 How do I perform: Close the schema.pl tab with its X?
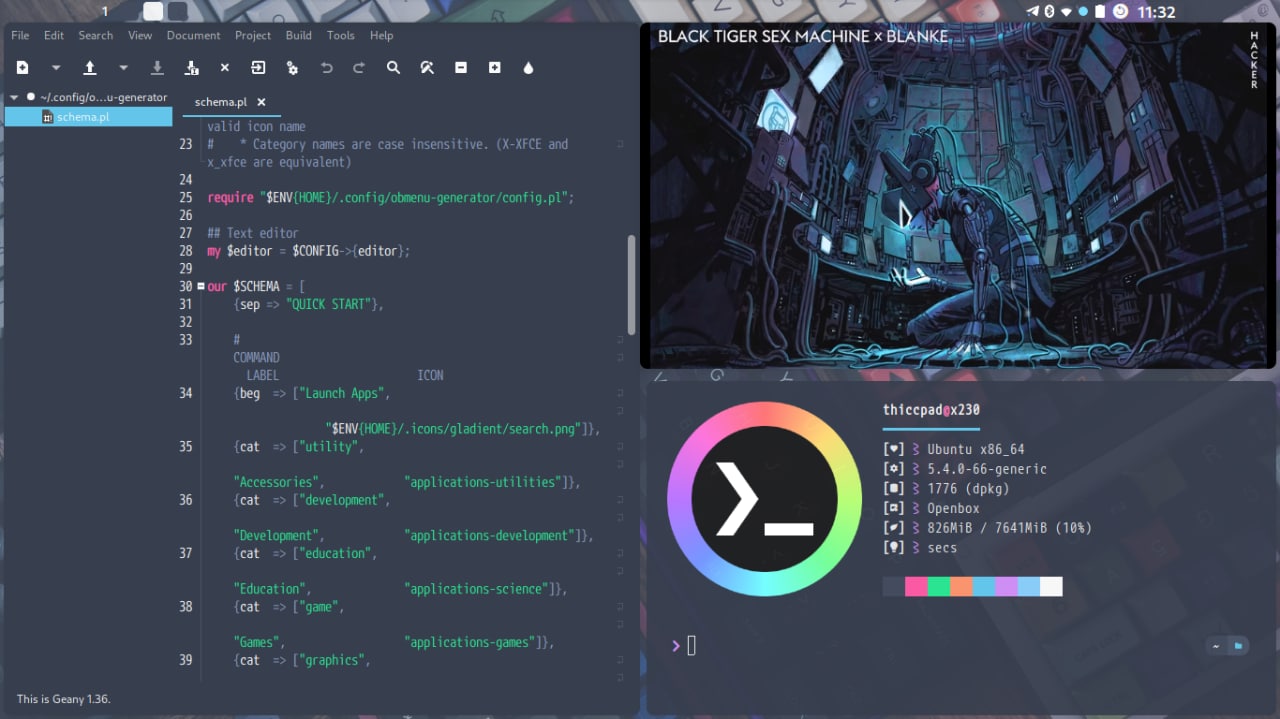[262, 102]
